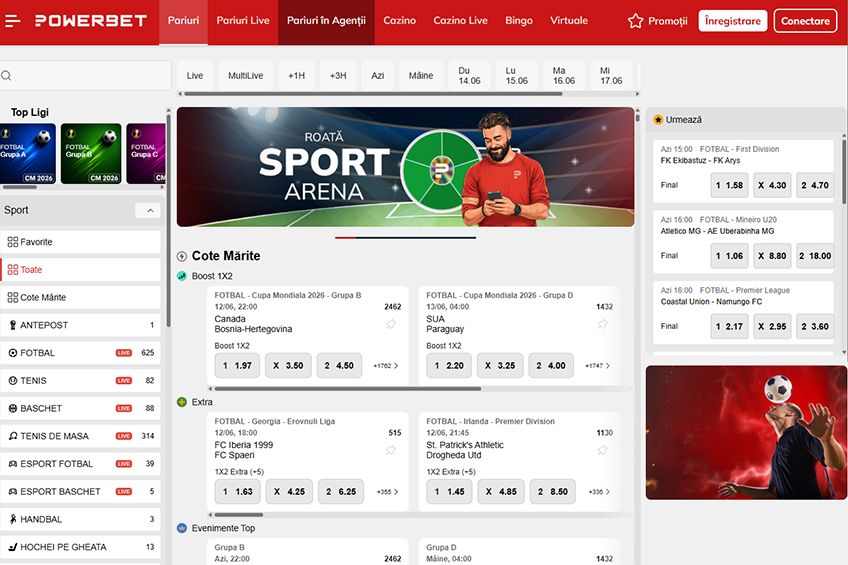Viewport: 848px width, 565px height.
Task: Bet on Coastal Union draw at 2.95
Action: pyautogui.click(x=772, y=327)
